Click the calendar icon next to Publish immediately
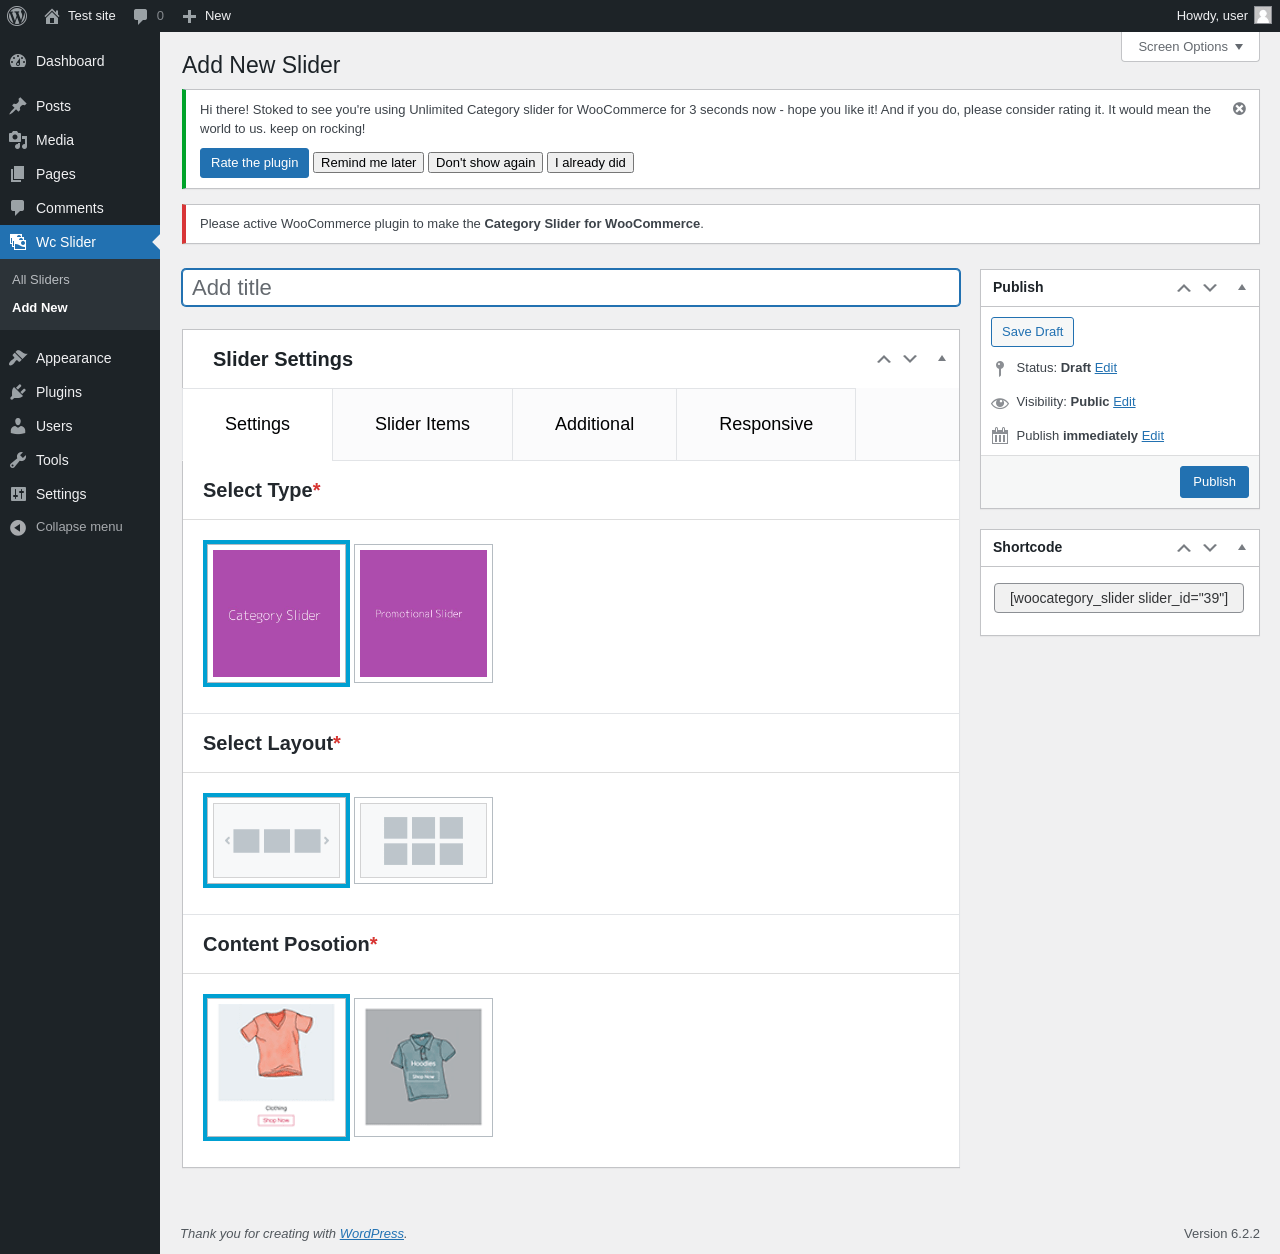 (1000, 436)
